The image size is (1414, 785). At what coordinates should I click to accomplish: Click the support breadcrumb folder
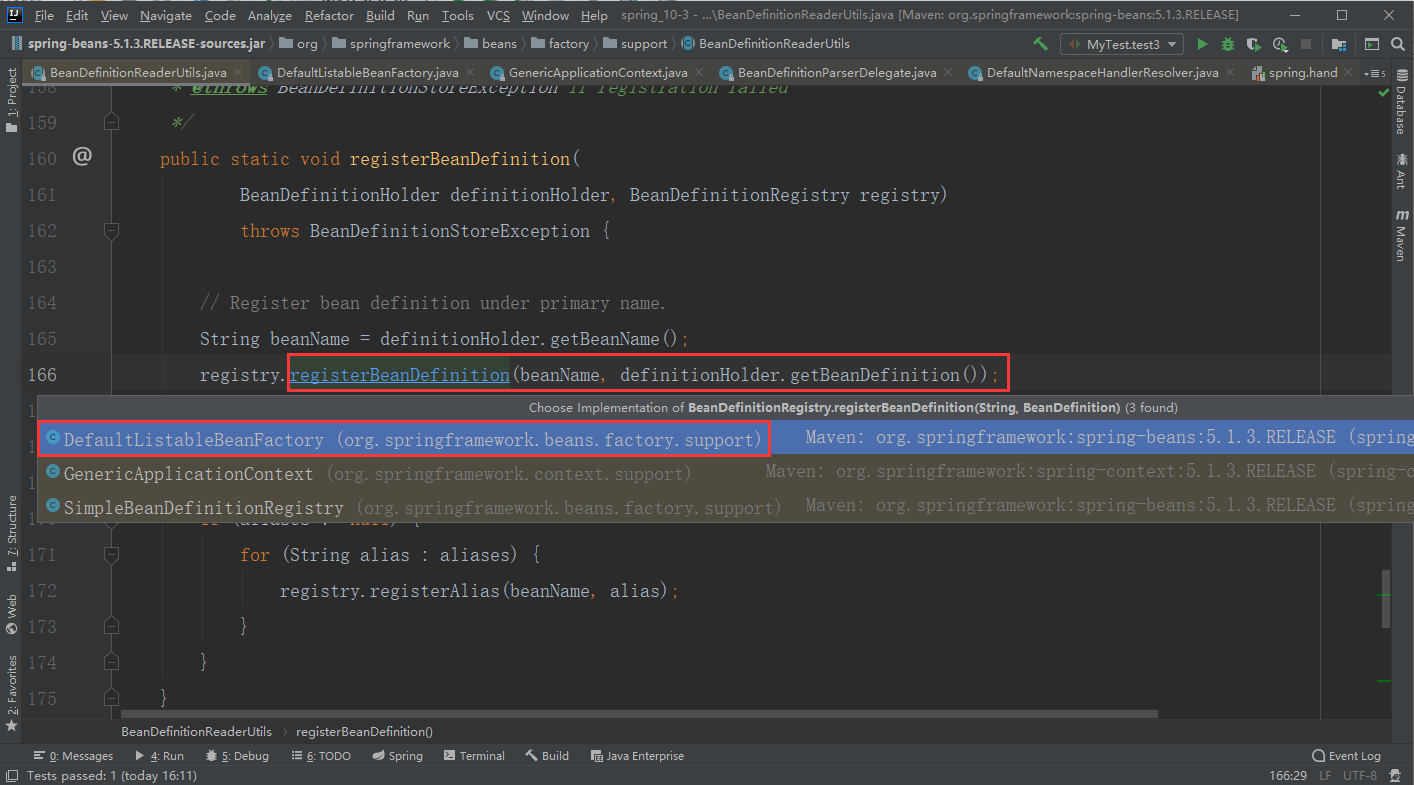[635, 44]
